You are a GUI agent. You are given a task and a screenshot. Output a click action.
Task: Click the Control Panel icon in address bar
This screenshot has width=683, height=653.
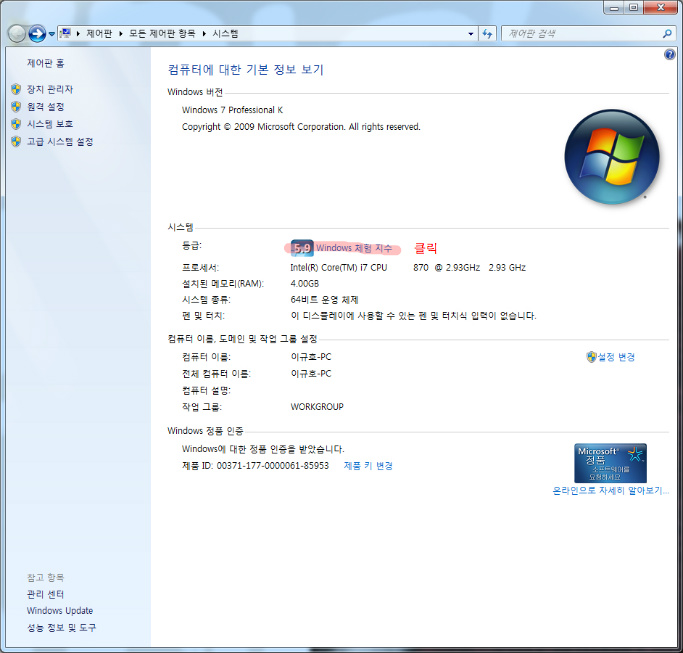(66, 33)
